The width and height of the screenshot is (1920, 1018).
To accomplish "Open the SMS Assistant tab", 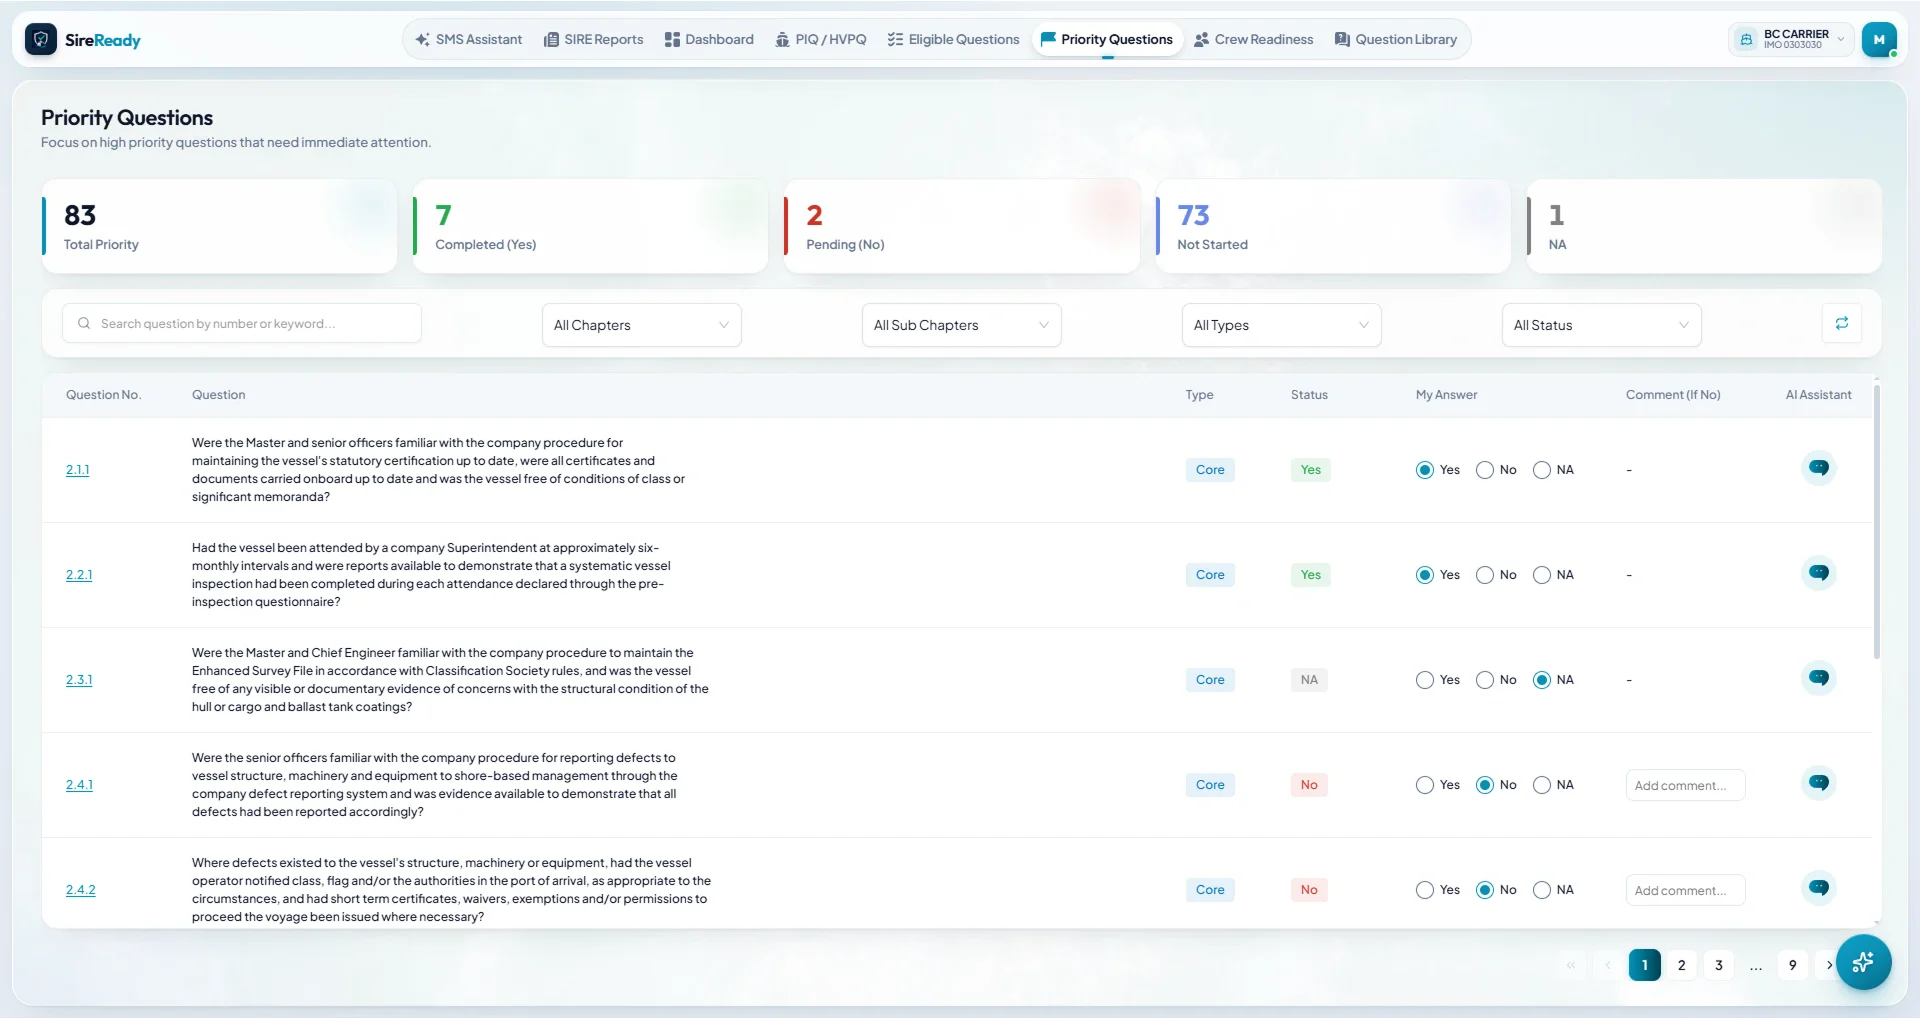I will pos(468,40).
